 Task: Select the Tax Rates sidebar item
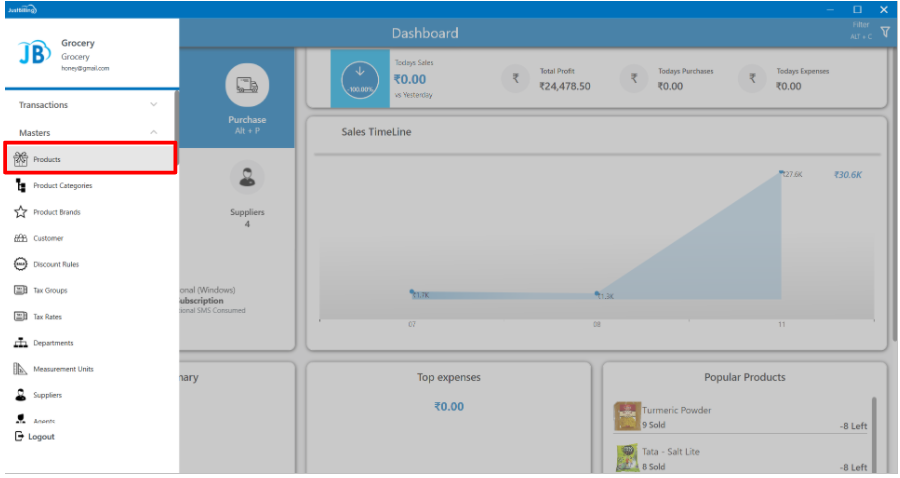(x=47, y=317)
